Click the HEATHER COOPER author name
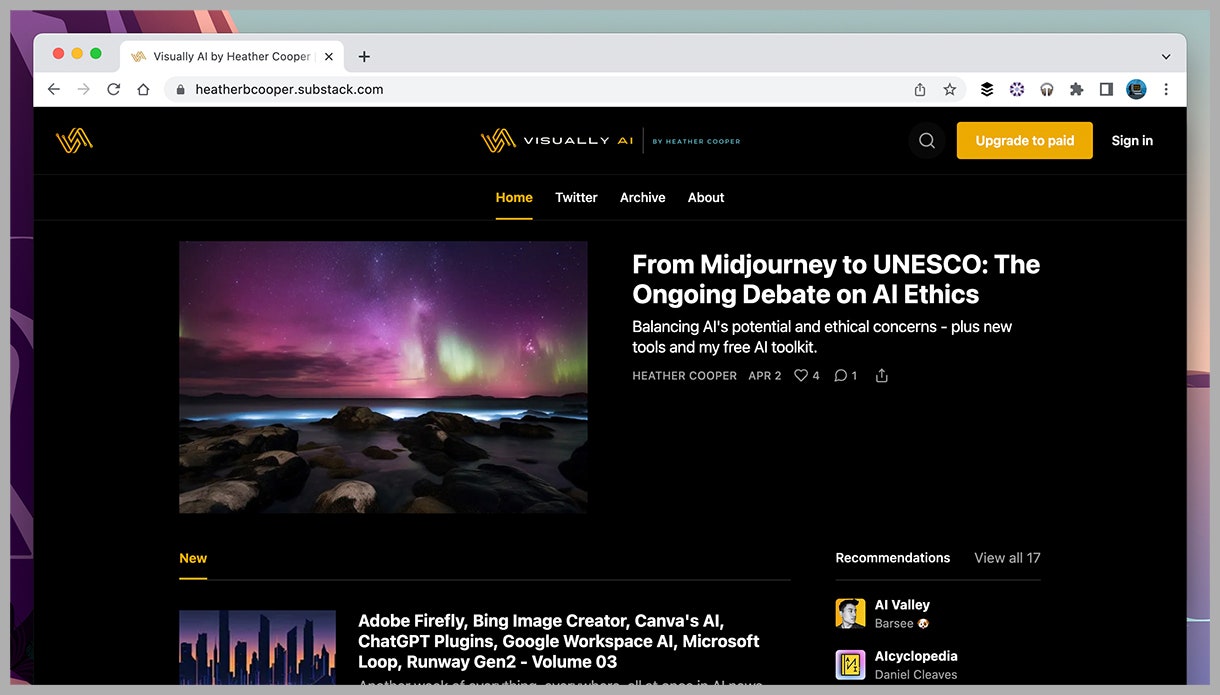This screenshot has height=695, width=1220. 684,376
